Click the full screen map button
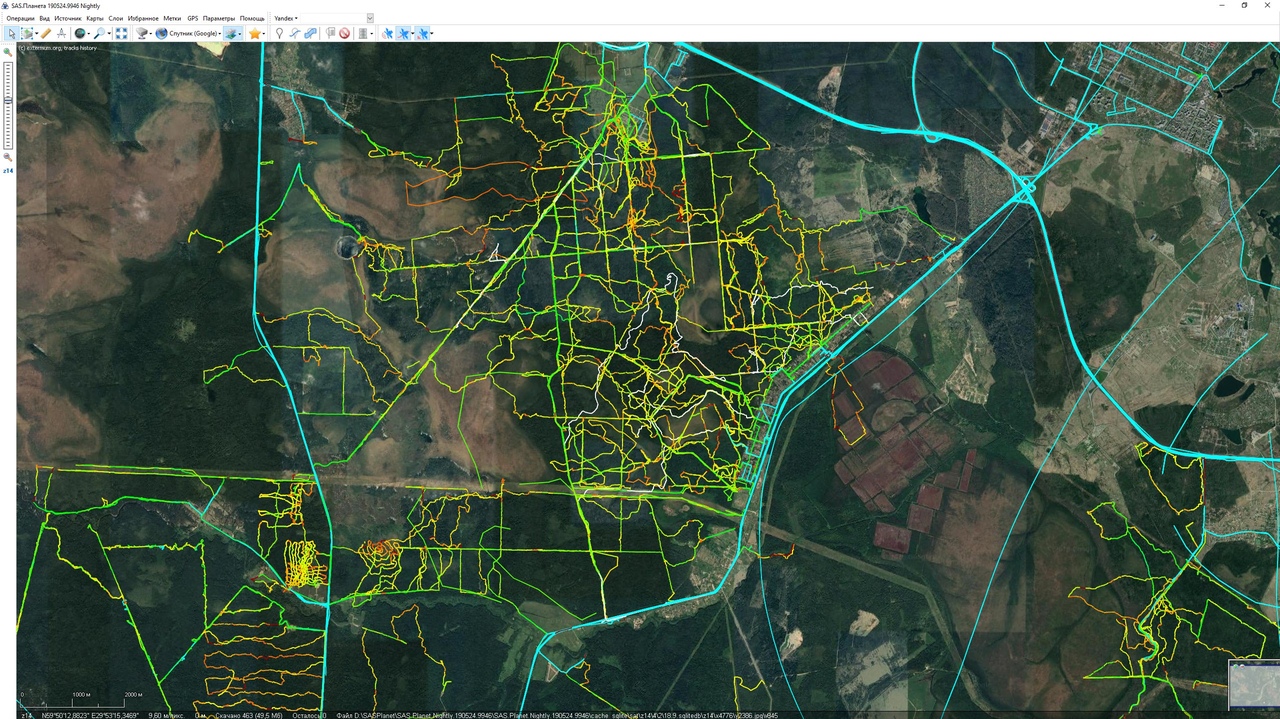This screenshot has height=719, width=1280. click(x=121, y=33)
